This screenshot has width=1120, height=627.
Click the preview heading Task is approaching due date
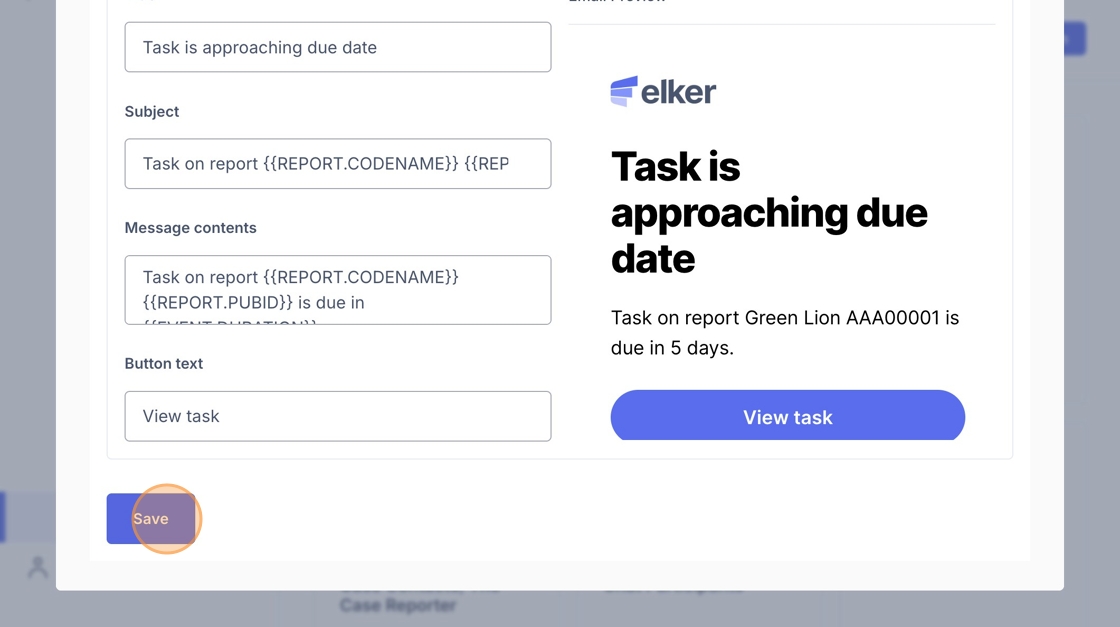[769, 212]
